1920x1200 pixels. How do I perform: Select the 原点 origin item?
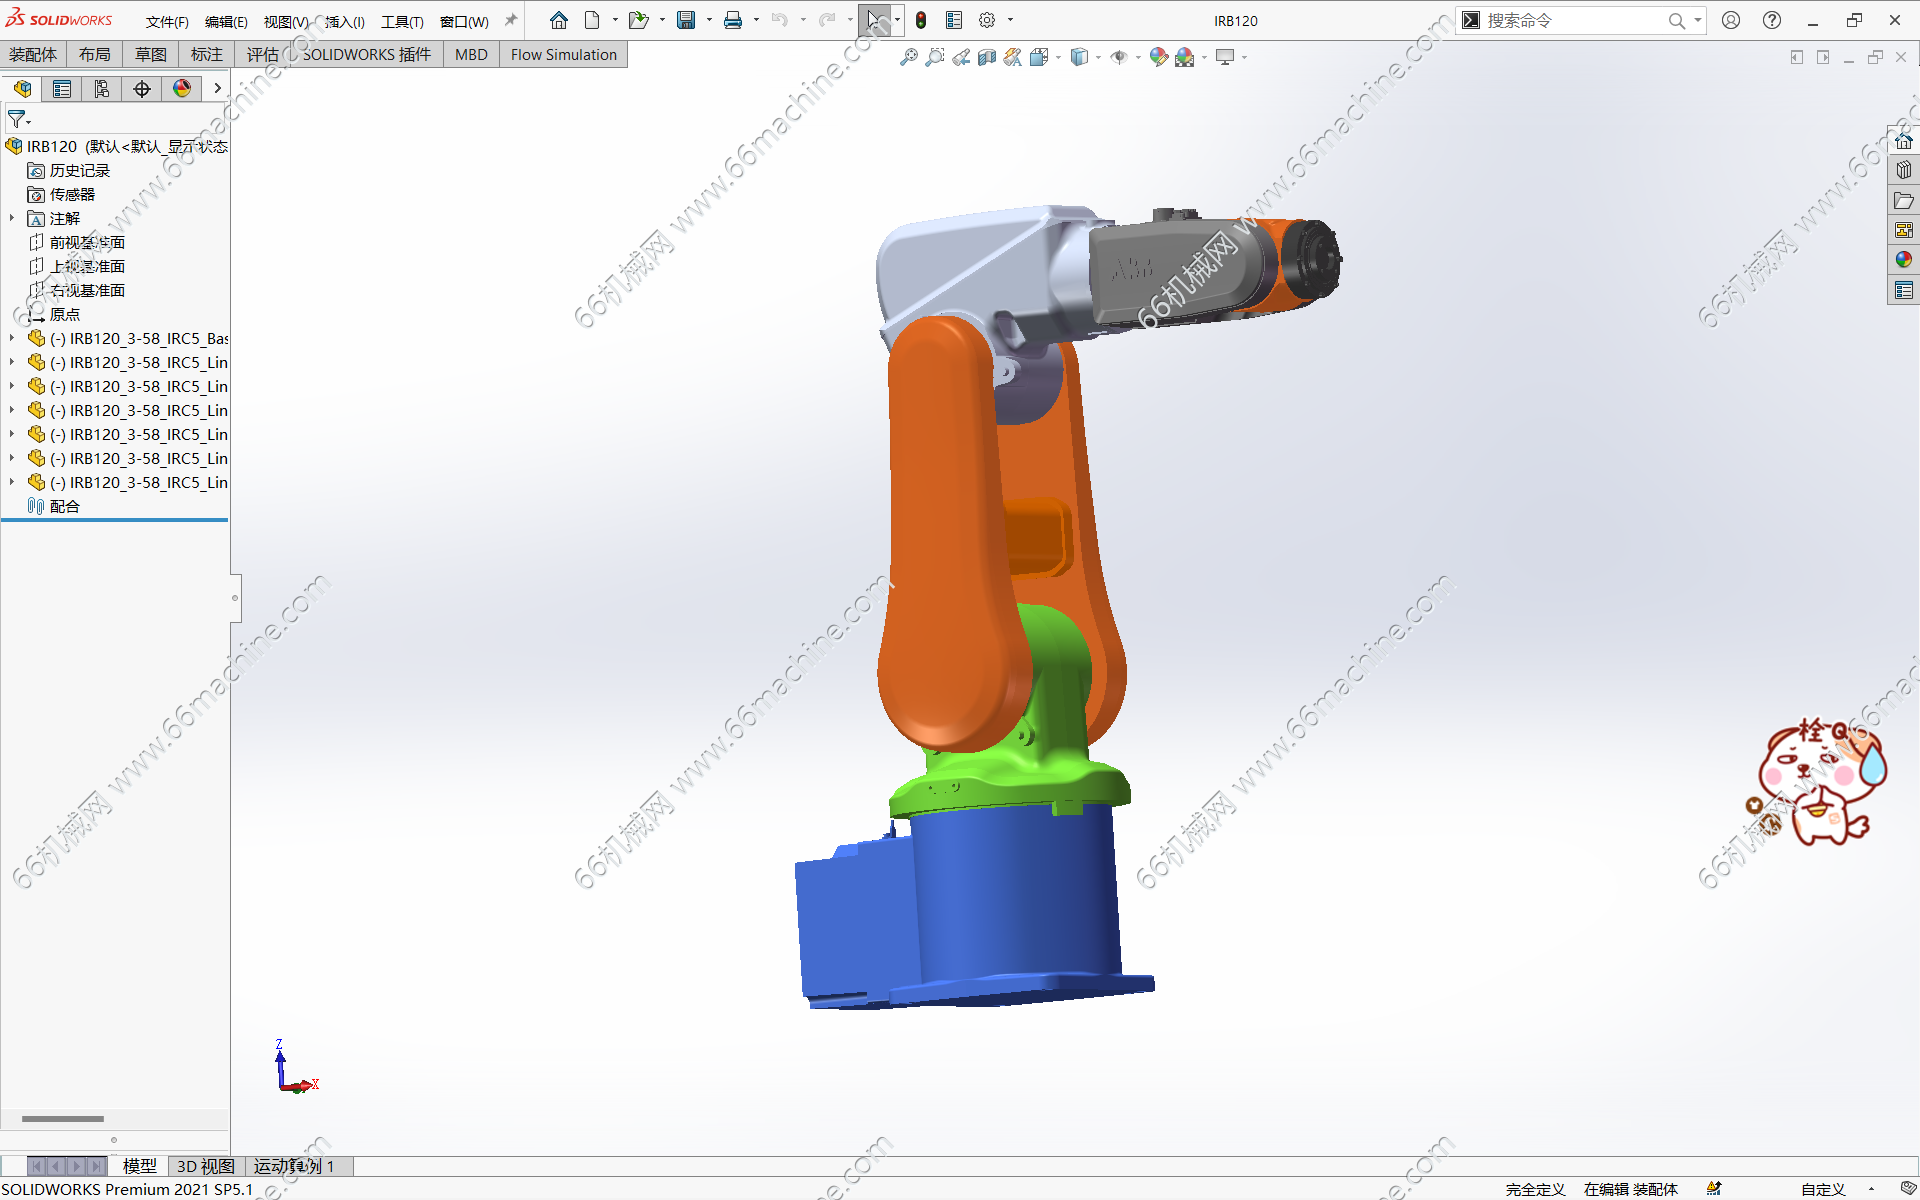(x=65, y=314)
